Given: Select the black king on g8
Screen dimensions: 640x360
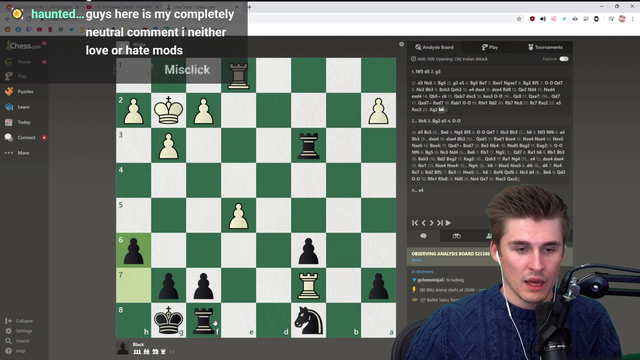Looking at the screenshot, I should 168,320.
